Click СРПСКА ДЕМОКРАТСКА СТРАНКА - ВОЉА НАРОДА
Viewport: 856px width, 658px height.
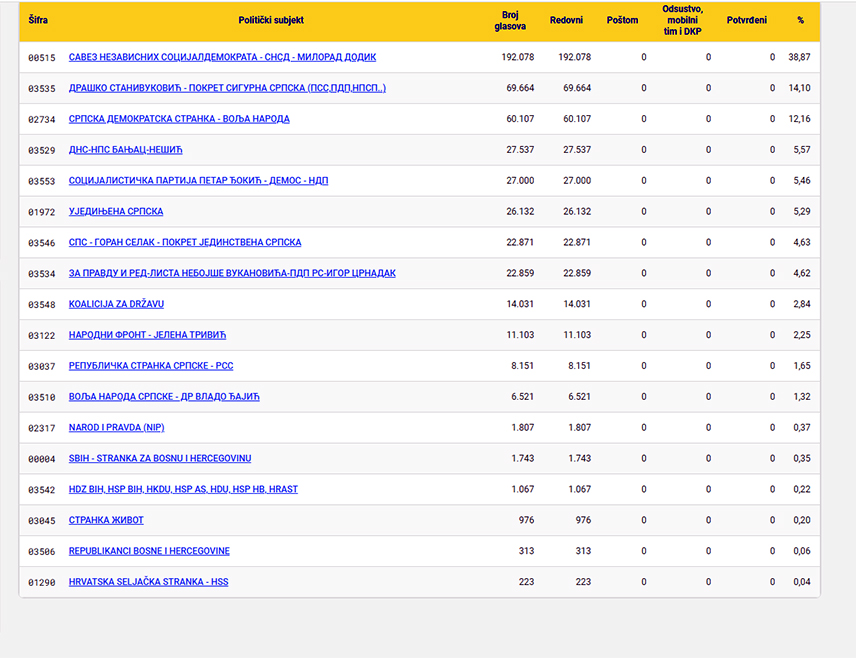click(x=179, y=118)
